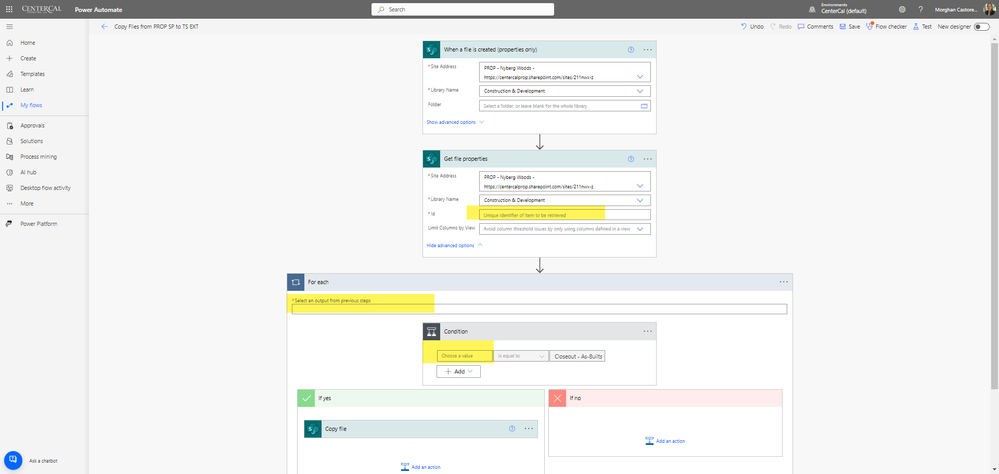999x474 pixels.
Task: Expand Site Address dropdown in Get file properties
Action: 640,186
